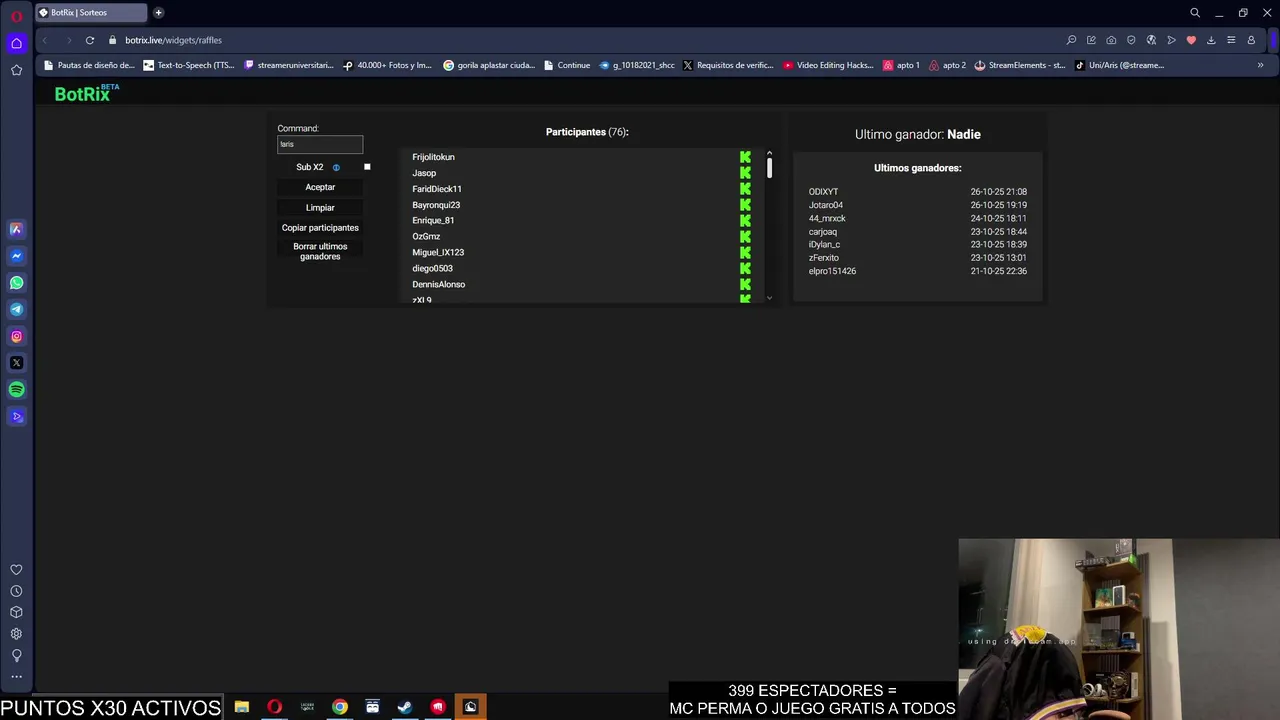Select the BotRix | Sorteos tab
This screenshot has width=1280, height=720.
click(90, 13)
